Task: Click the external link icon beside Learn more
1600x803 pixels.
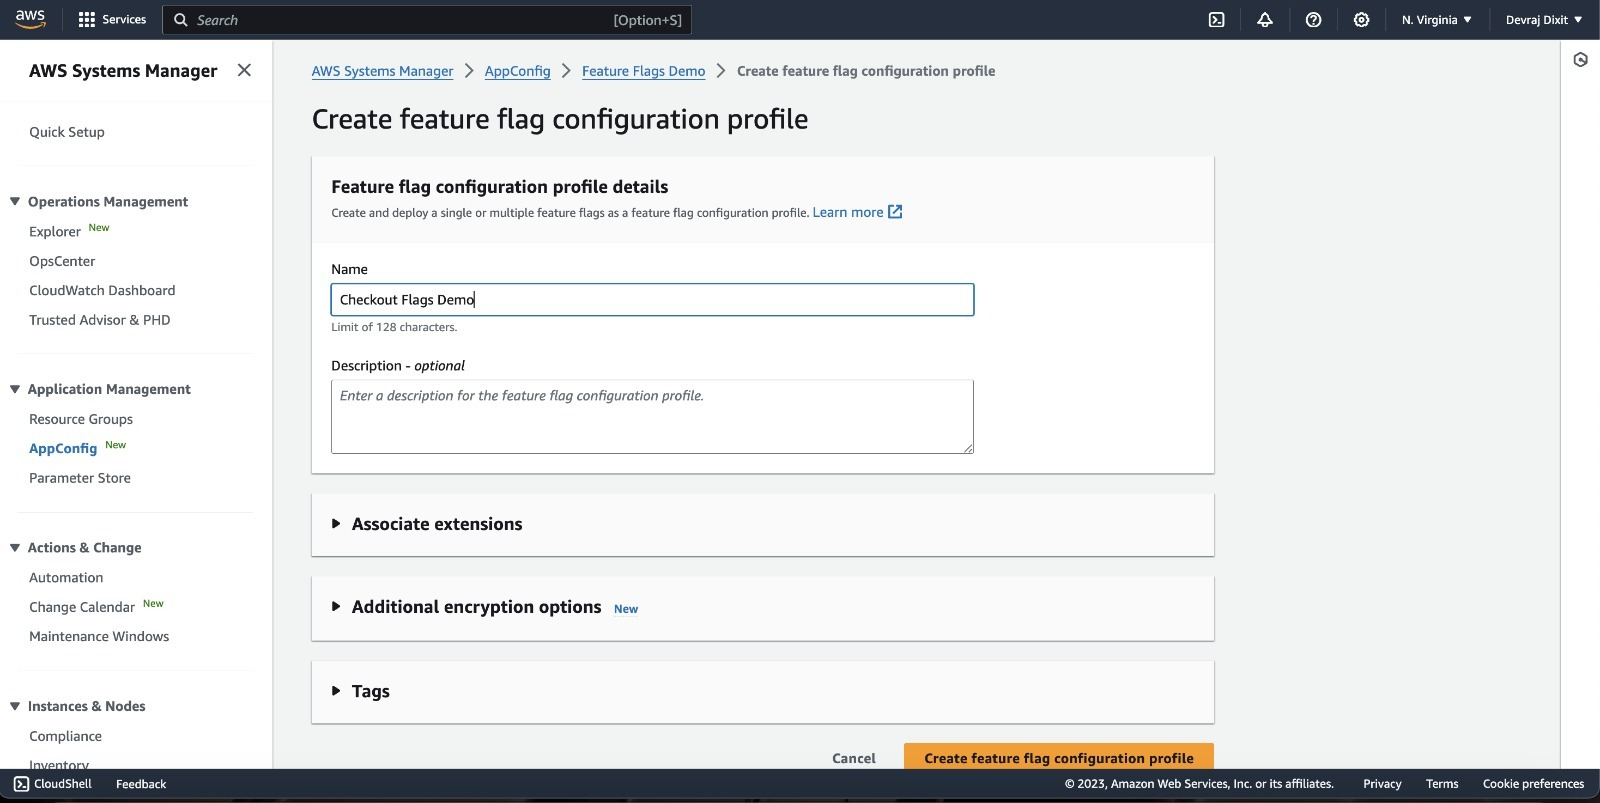Action: pos(895,212)
